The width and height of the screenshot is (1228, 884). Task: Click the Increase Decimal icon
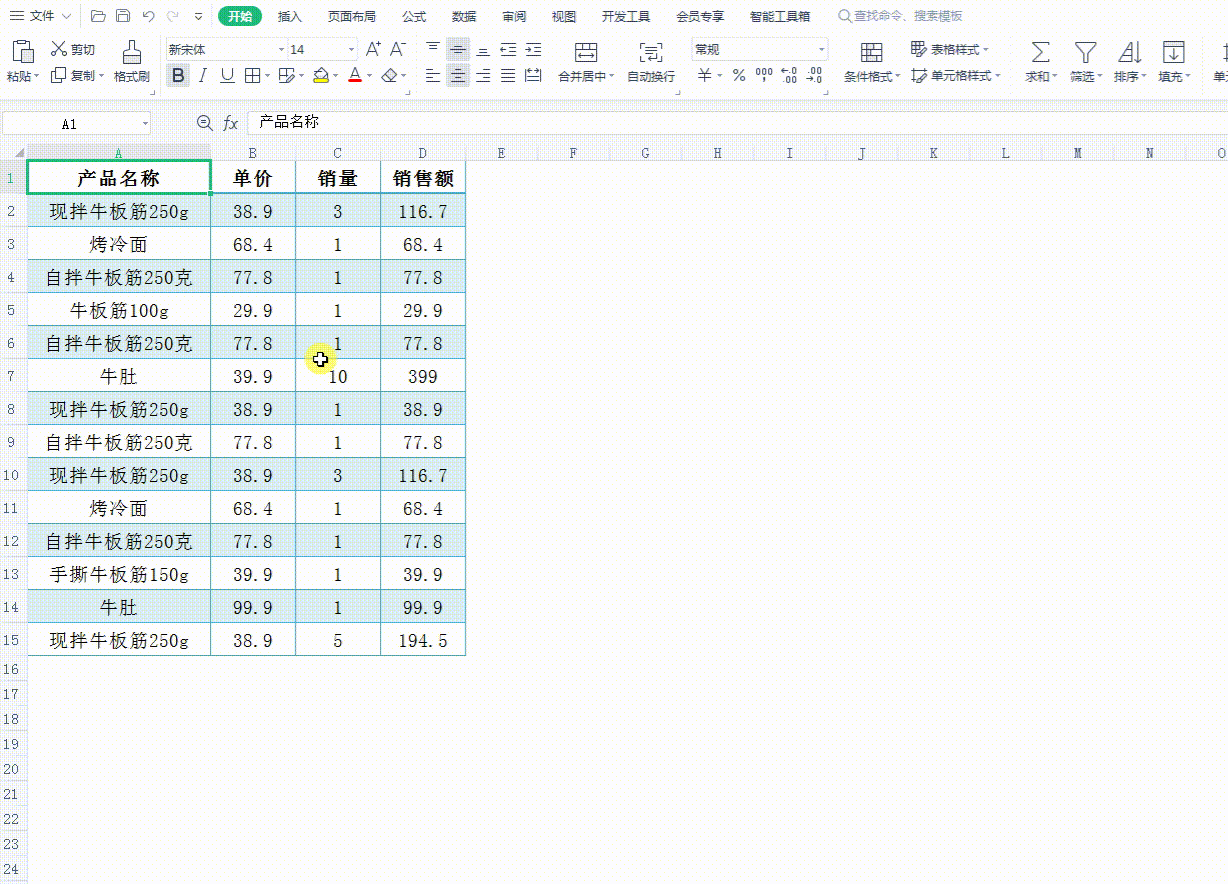coord(790,73)
